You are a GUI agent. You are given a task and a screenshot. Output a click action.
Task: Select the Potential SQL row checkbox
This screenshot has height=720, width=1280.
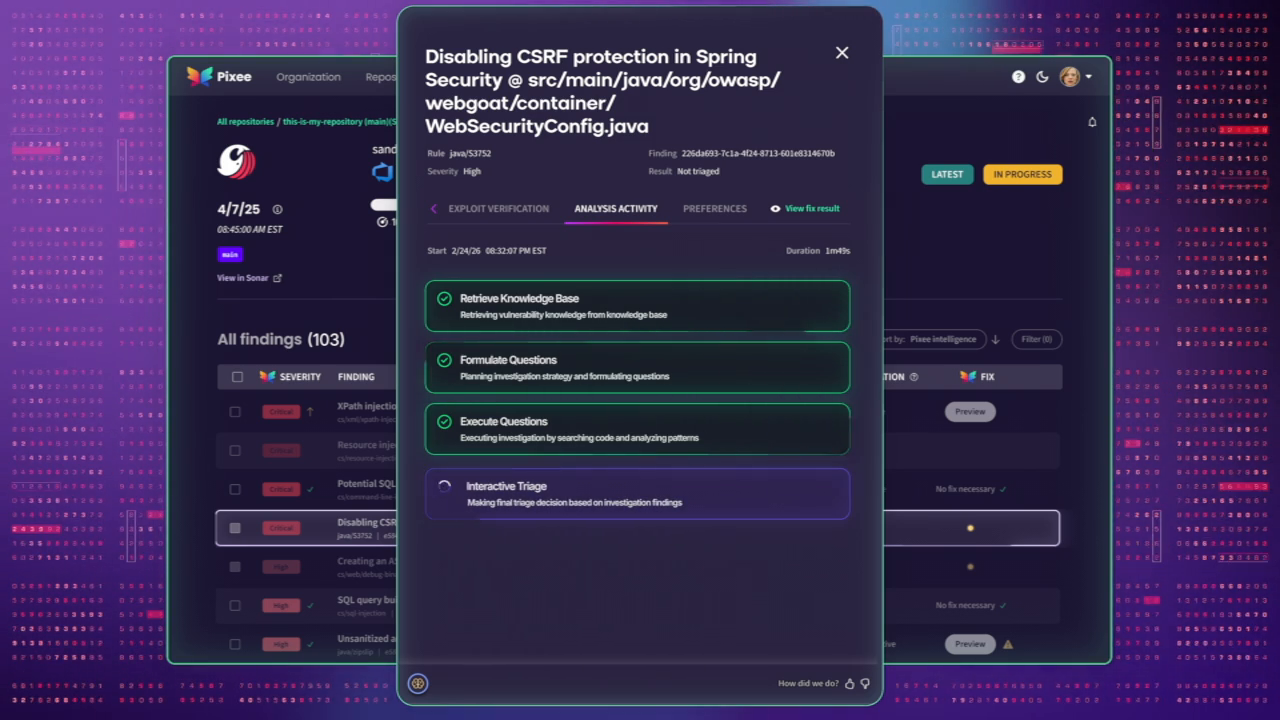[235, 490]
